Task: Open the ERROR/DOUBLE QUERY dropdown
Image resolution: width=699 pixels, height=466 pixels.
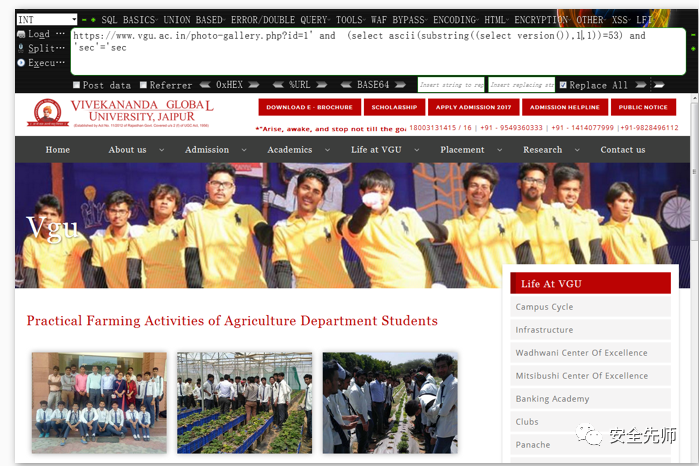Action: (x=280, y=20)
